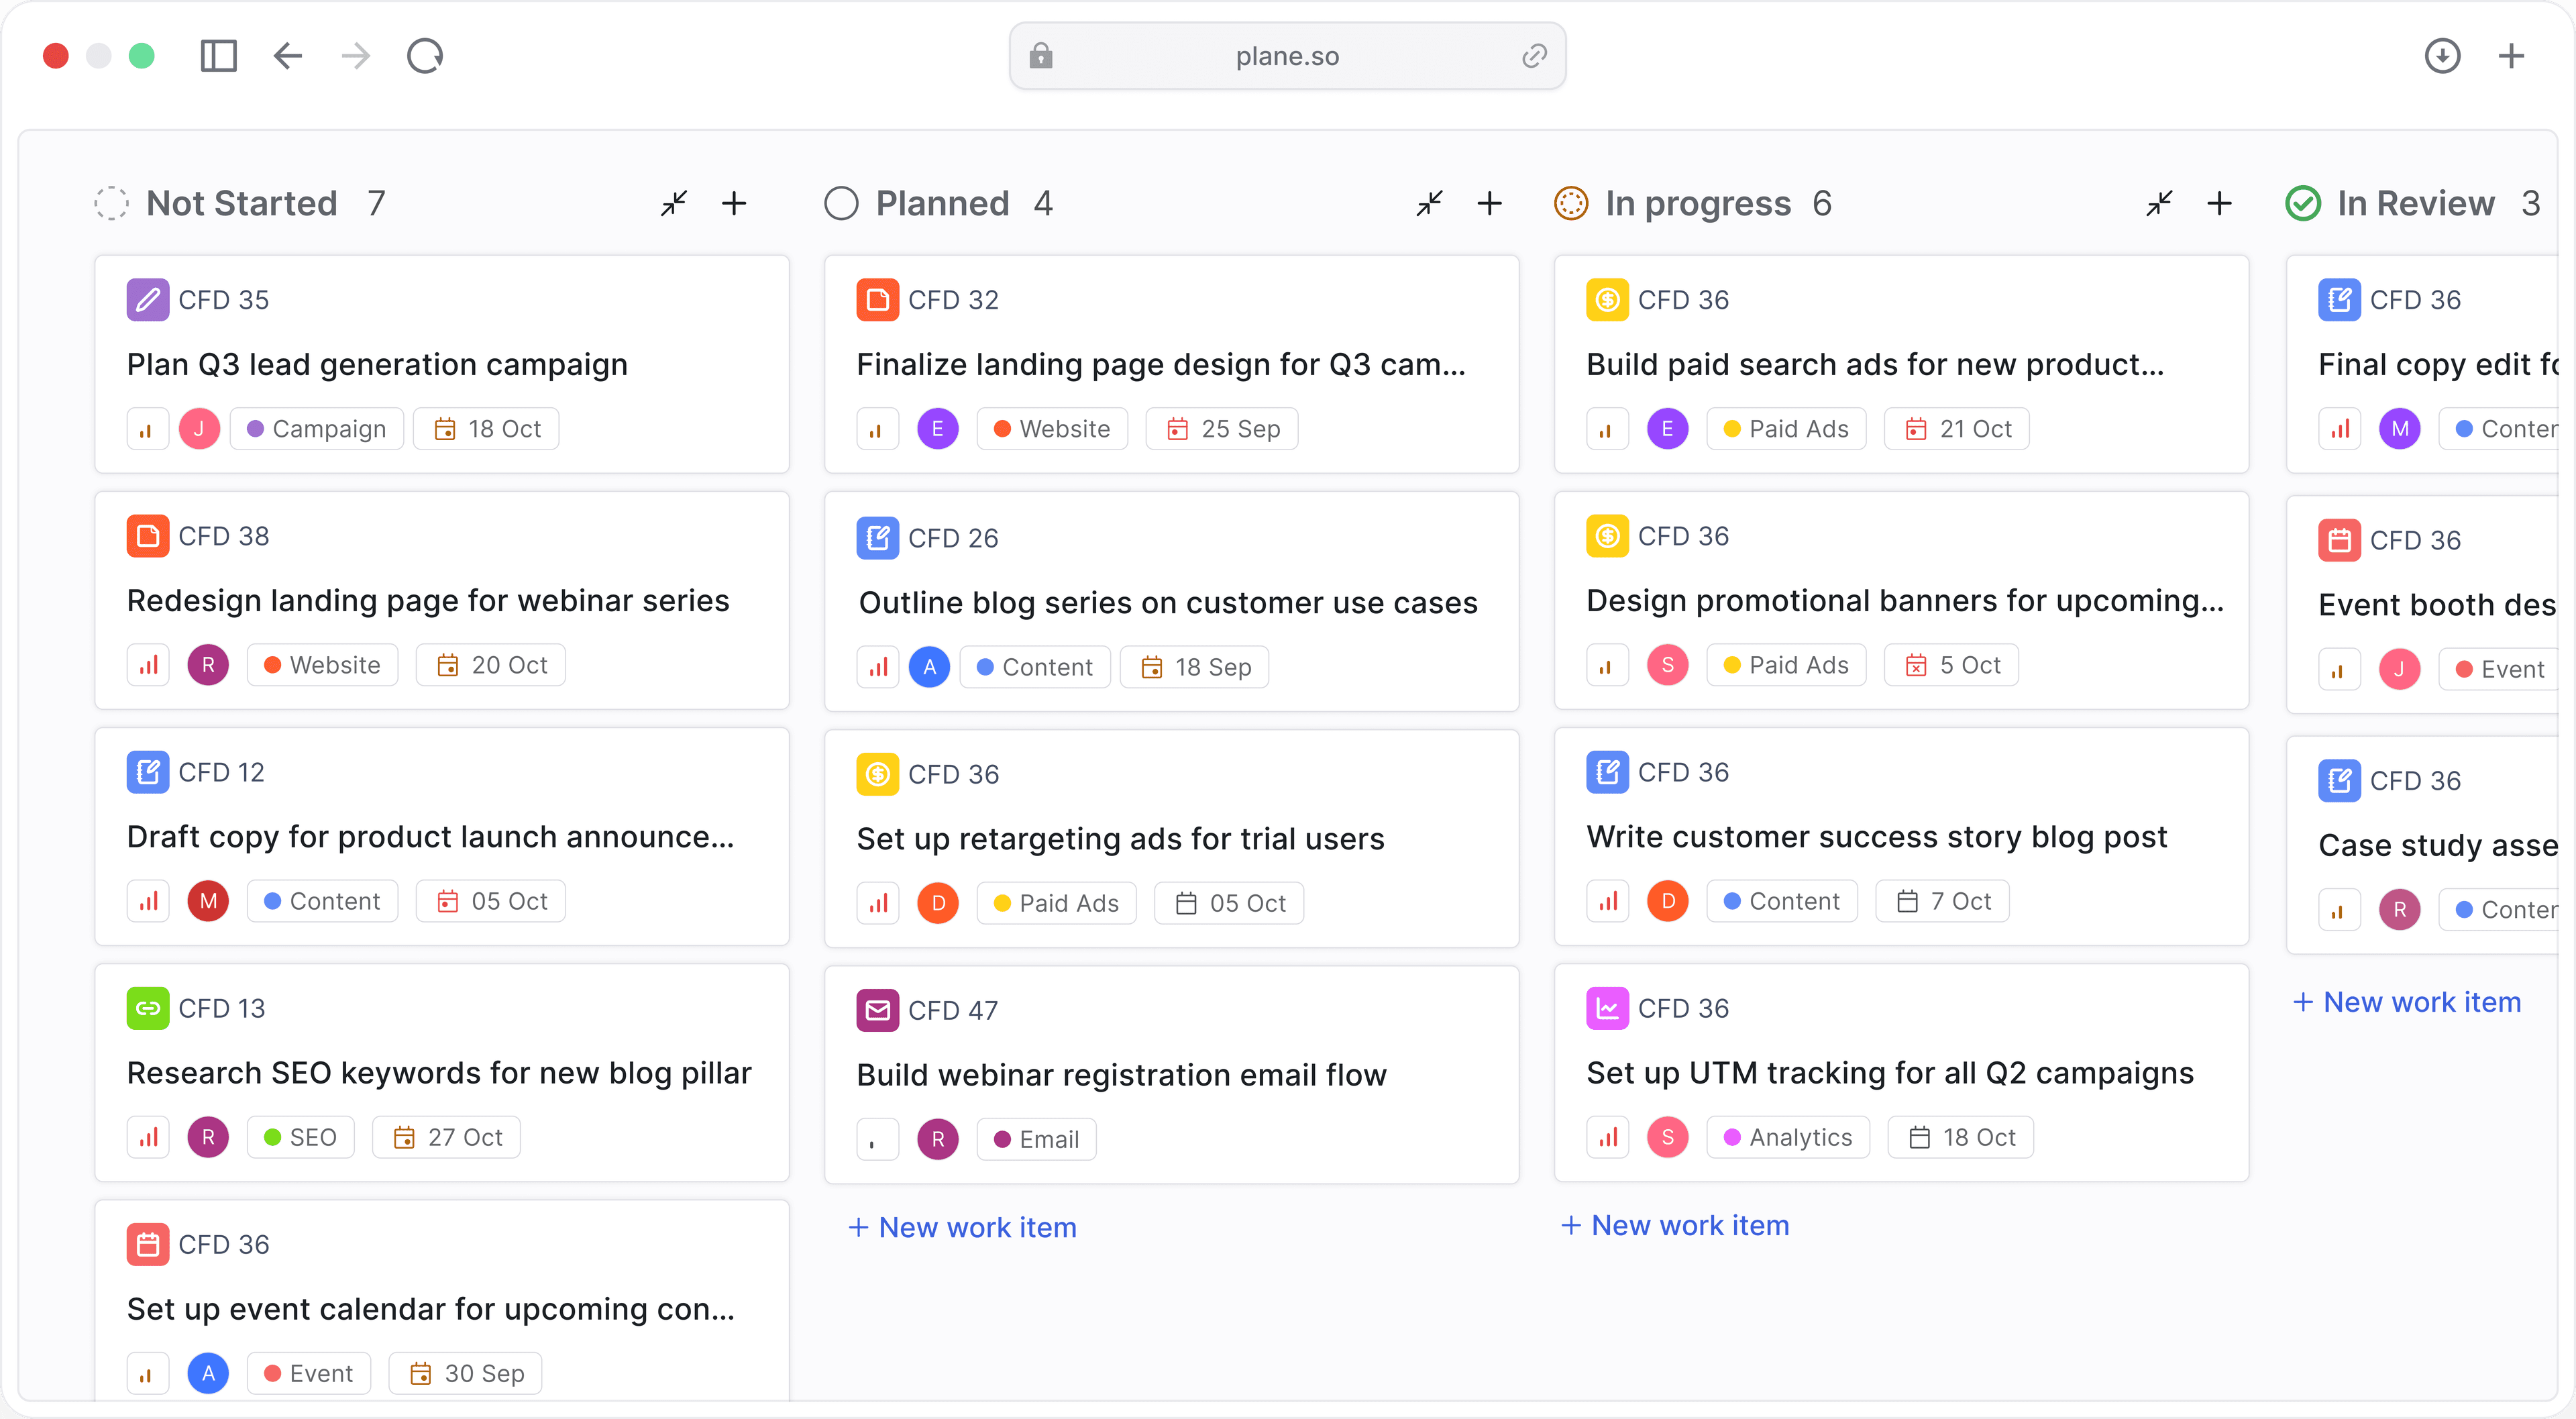Collapse the In progress column
Screen dimensions: 2576x1419
click(x=2159, y=204)
